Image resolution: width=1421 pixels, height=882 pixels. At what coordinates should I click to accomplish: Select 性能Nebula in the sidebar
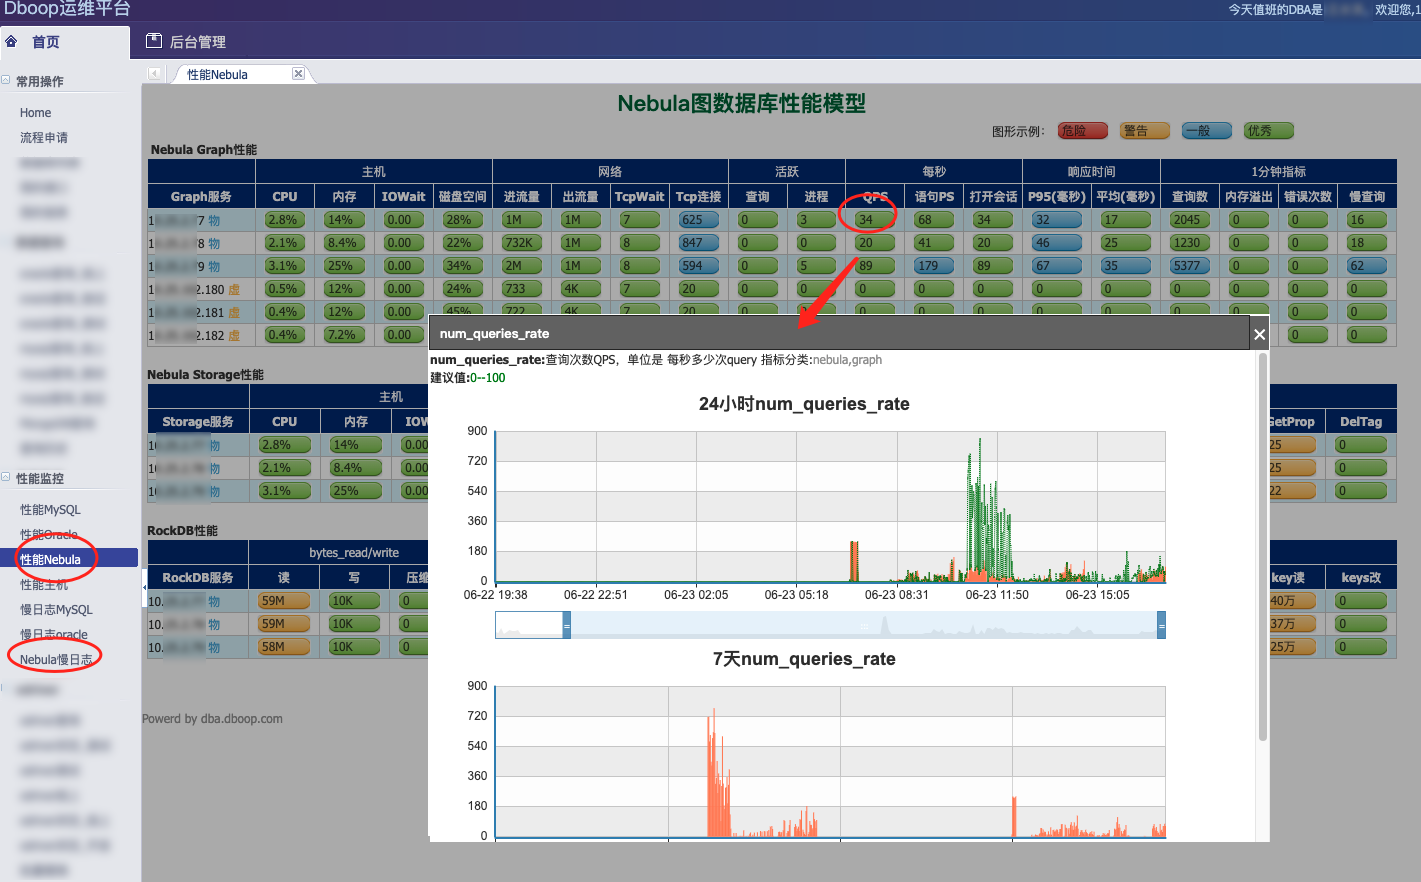point(69,559)
